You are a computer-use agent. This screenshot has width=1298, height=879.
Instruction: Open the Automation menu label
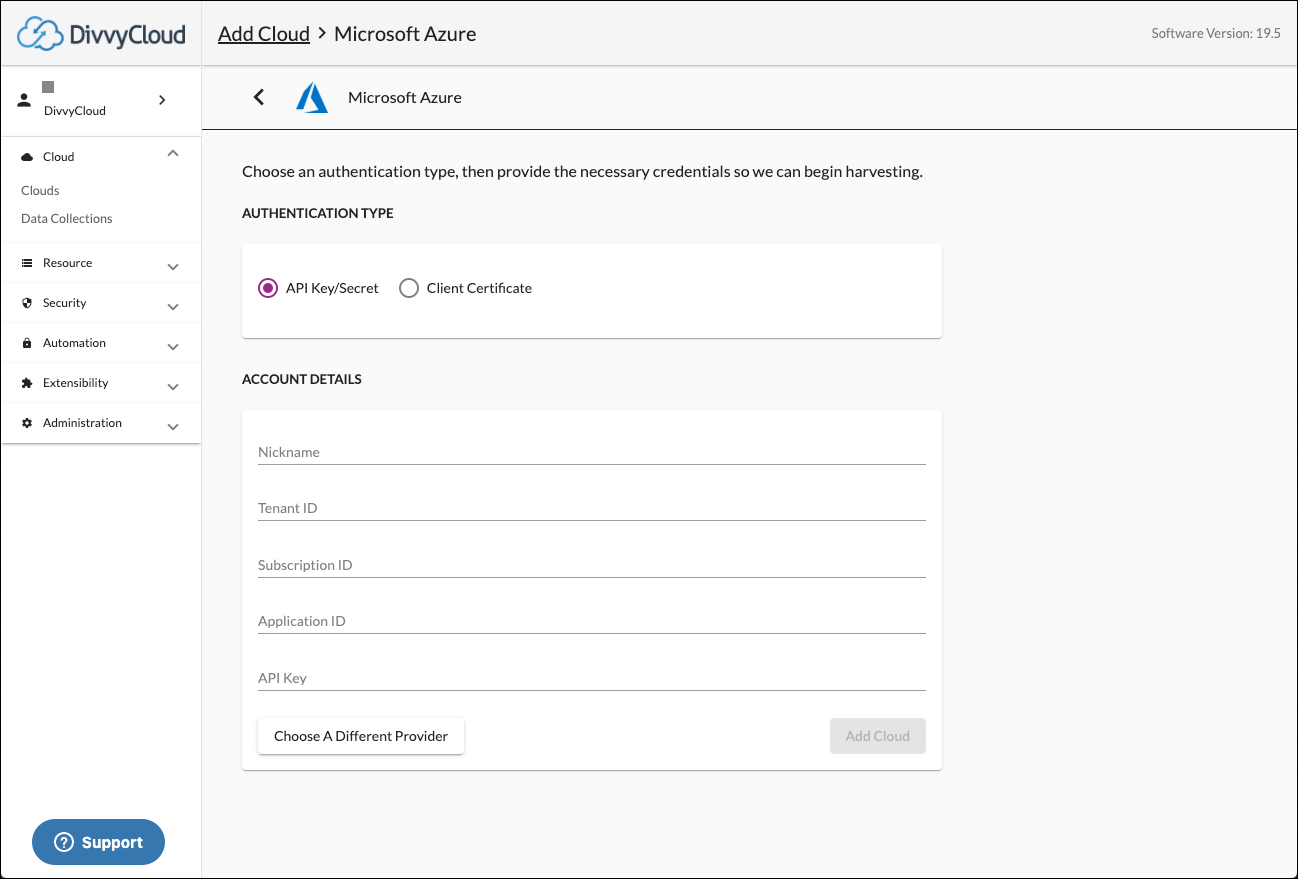[74, 343]
